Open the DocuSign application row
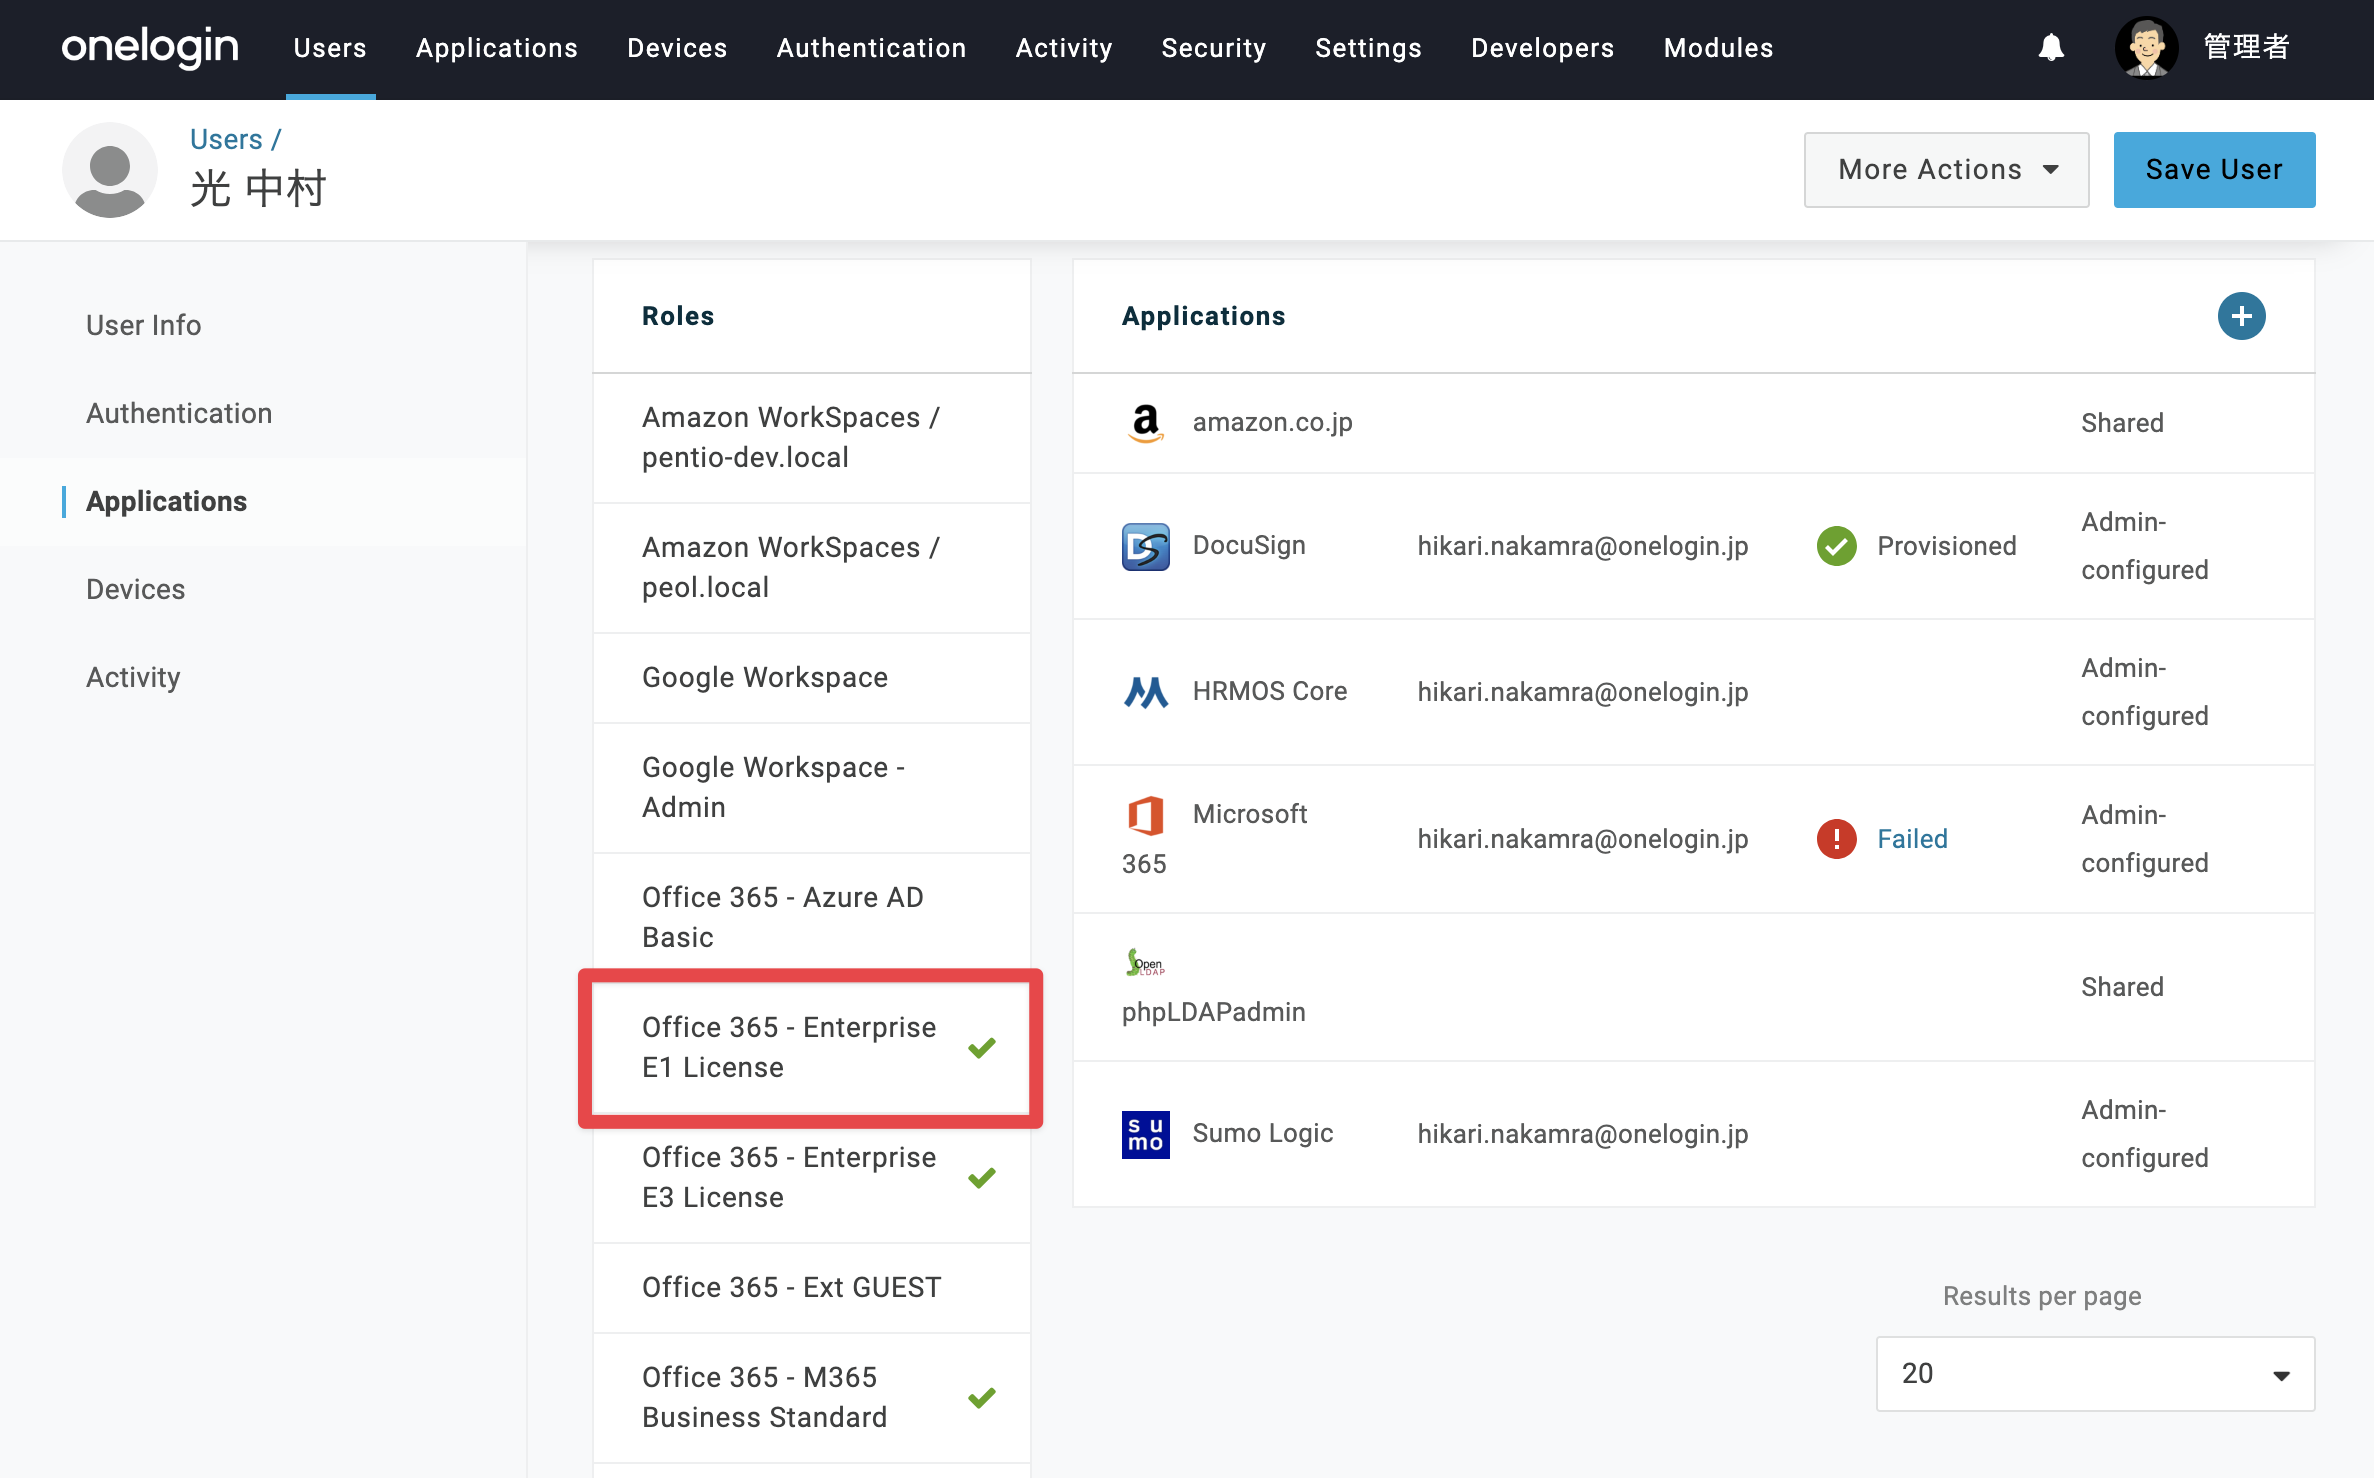 tap(1694, 546)
